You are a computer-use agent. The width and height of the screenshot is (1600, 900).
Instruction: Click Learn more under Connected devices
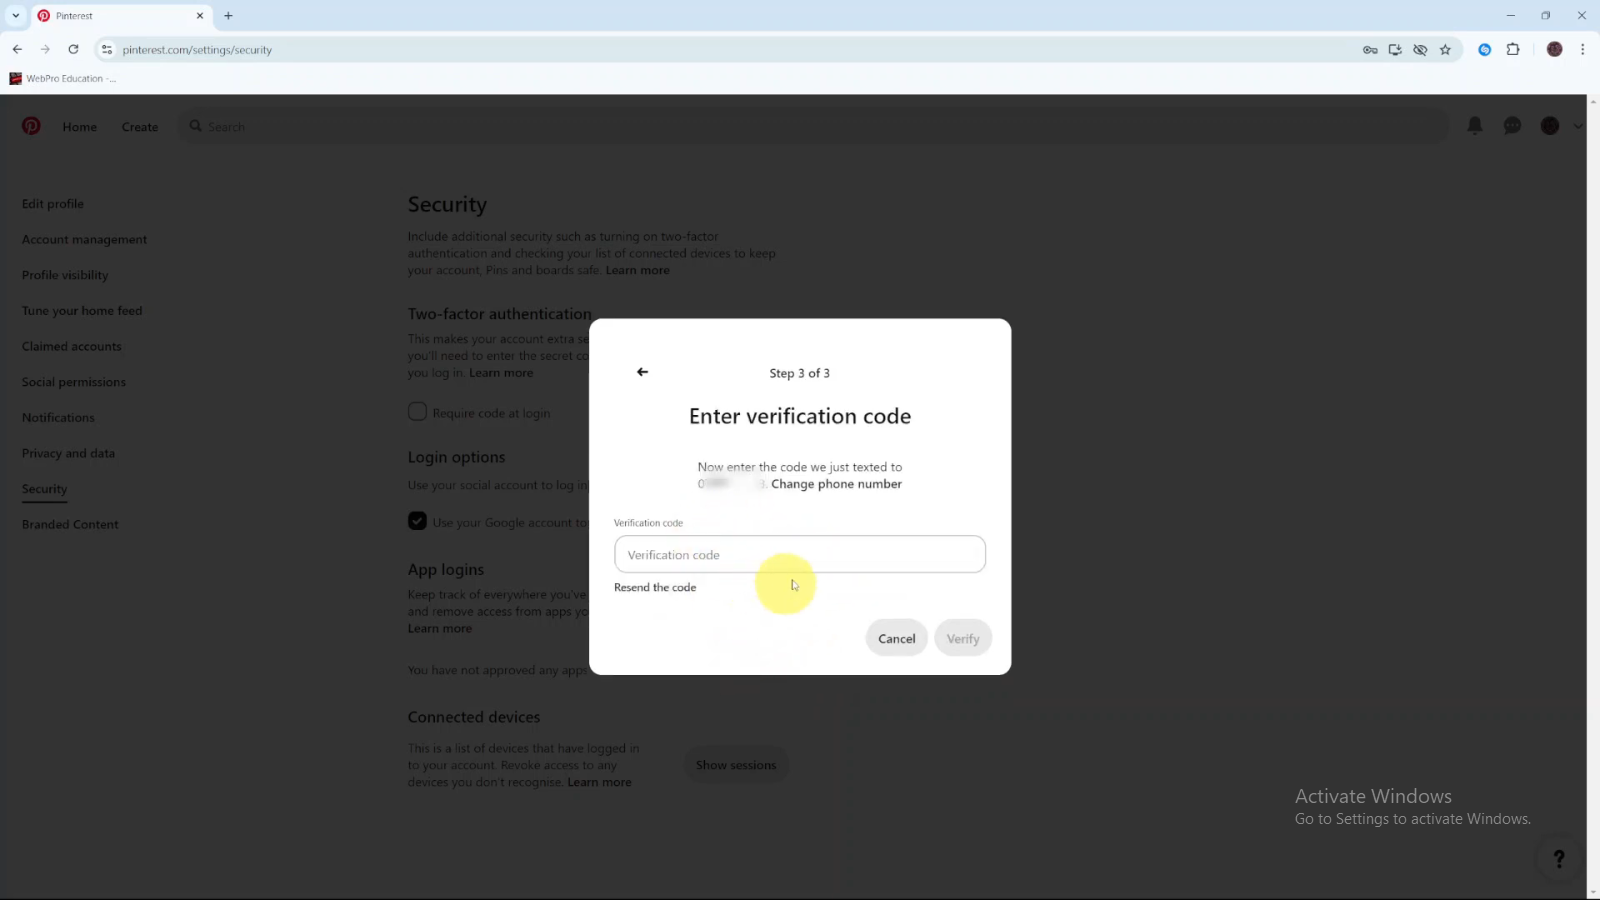pyautogui.click(x=599, y=783)
